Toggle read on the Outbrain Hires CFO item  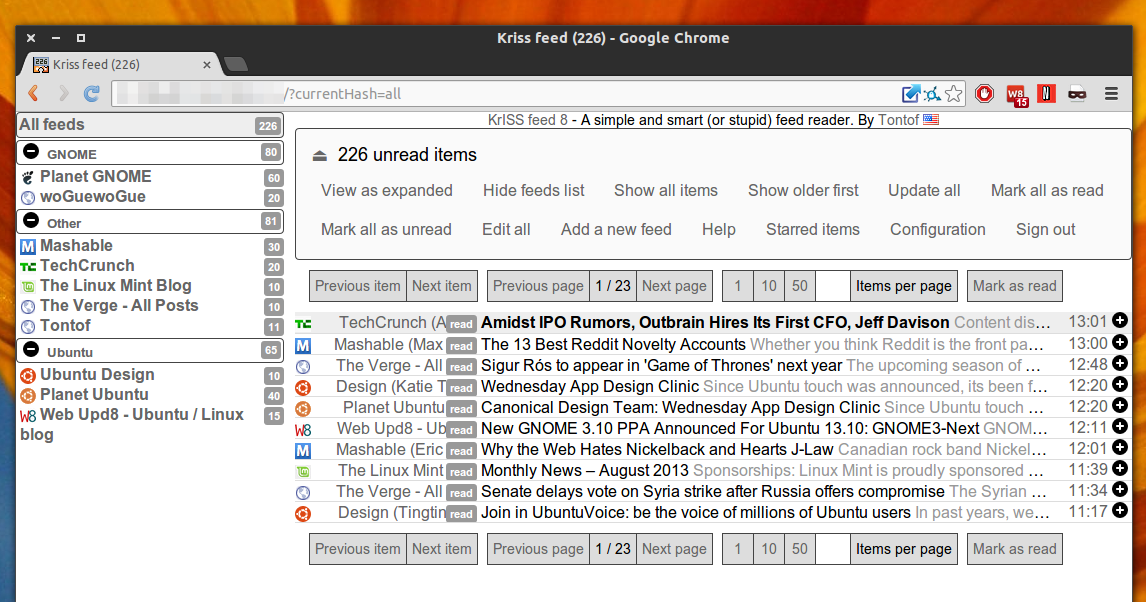(461, 324)
